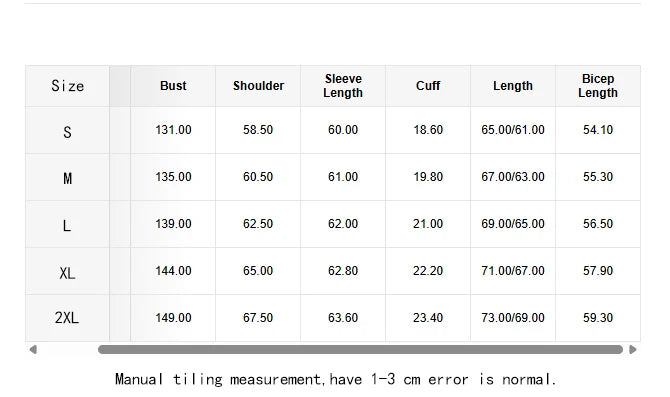670x397 pixels.
Task: Click shoulder value 60.50 for size M
Action: click(x=258, y=177)
